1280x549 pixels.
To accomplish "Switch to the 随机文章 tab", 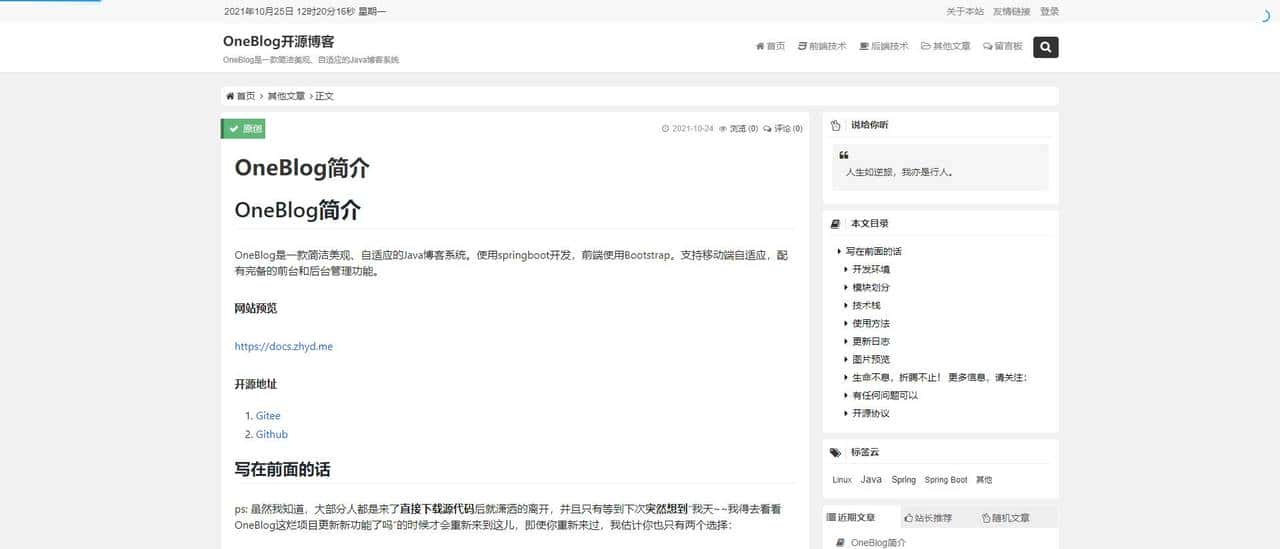I will coord(1006,518).
